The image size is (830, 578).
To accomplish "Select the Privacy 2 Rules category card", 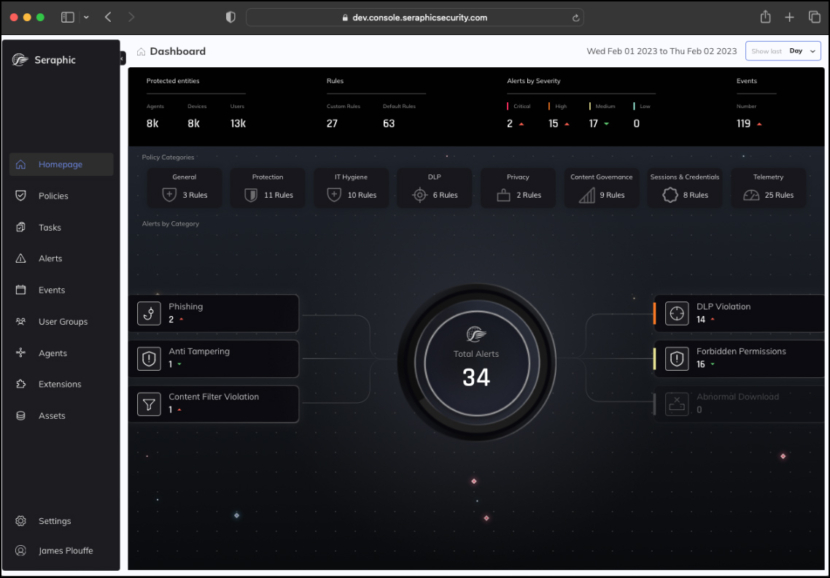I will [518, 188].
